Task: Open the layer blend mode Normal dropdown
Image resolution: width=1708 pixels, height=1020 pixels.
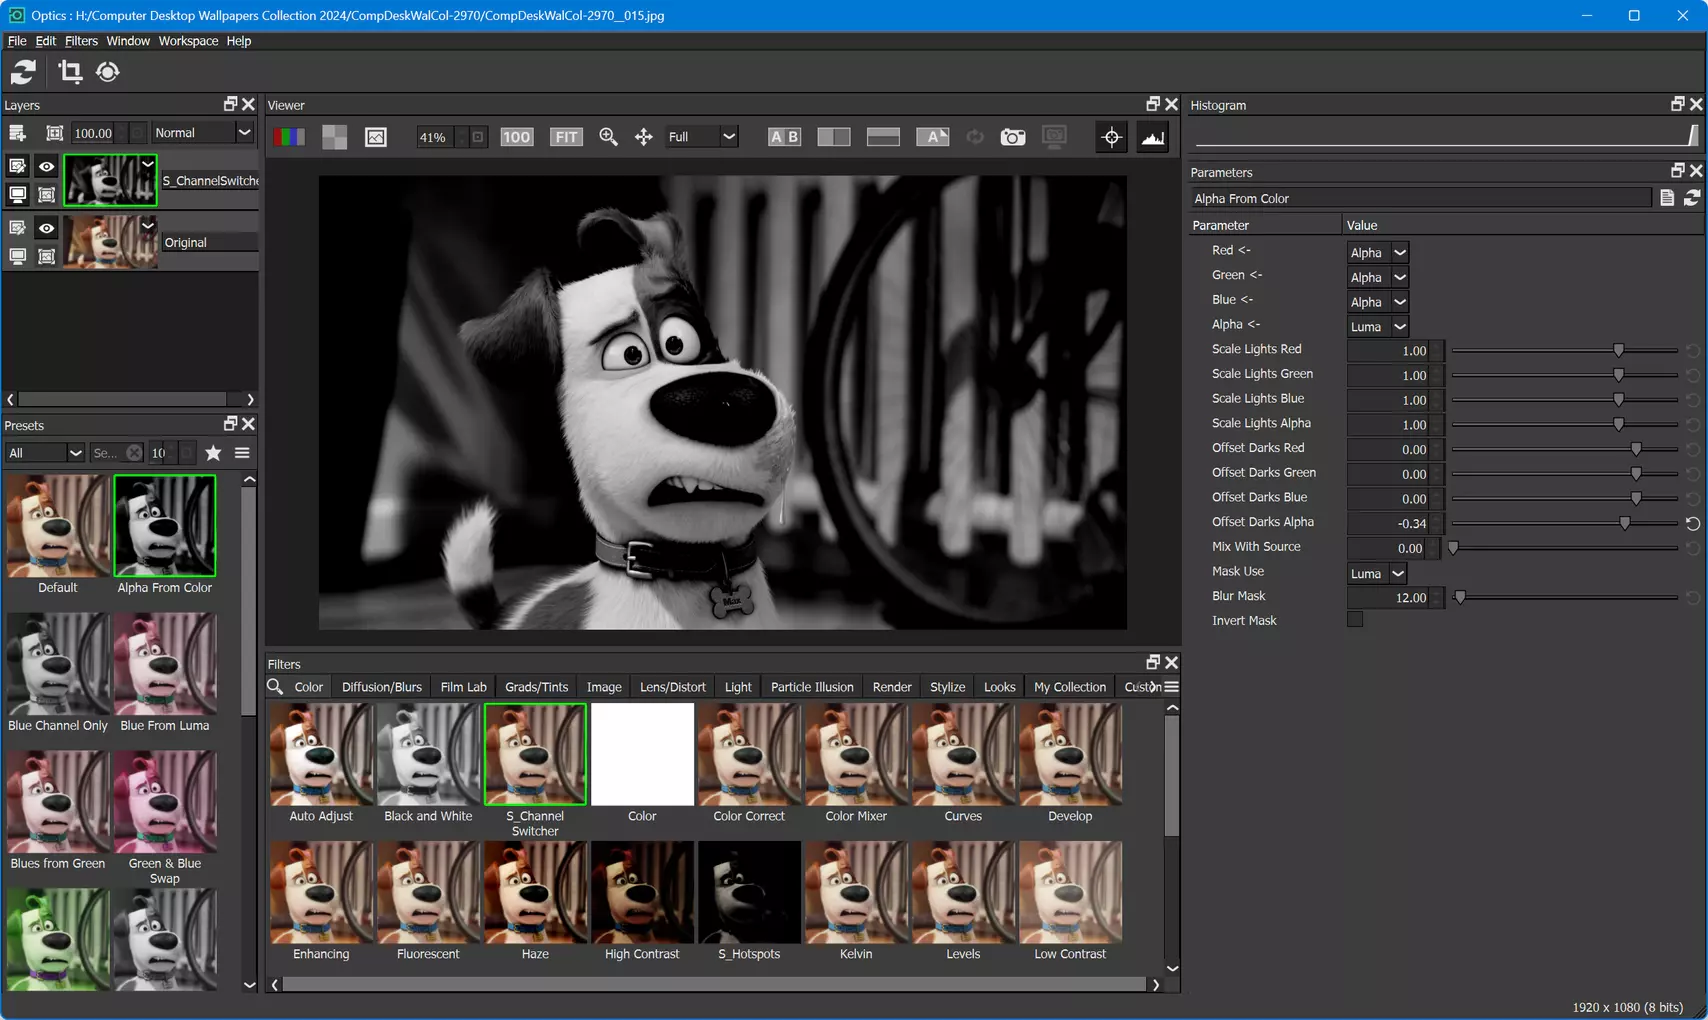Action: (x=202, y=133)
